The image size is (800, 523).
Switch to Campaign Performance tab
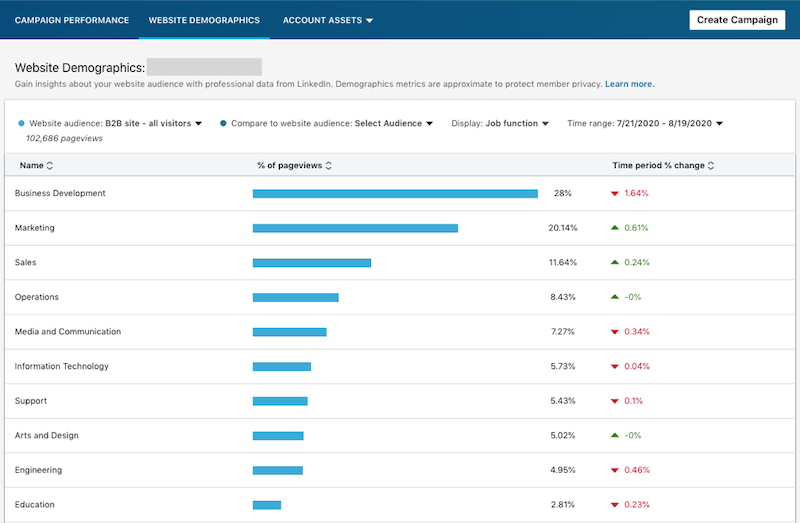click(72, 20)
